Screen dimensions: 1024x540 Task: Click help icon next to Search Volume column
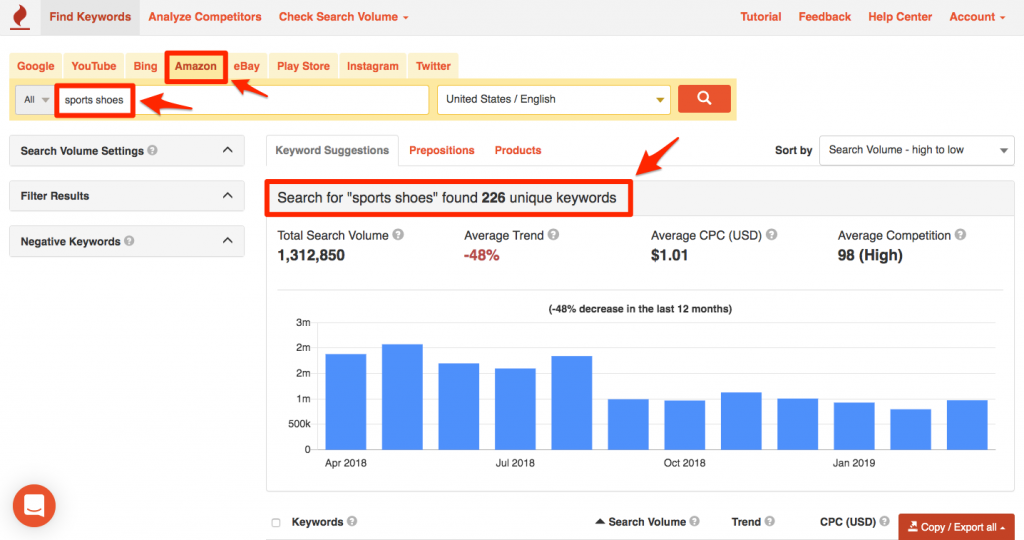694,521
